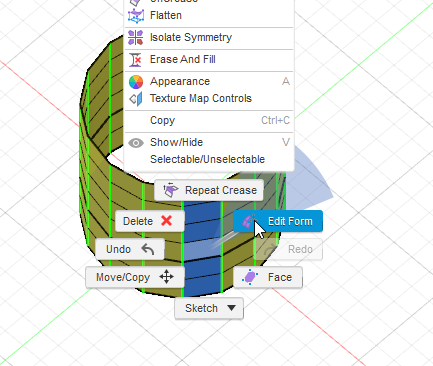Click the Face selection icon
433x366 pixels.
pos(250,277)
